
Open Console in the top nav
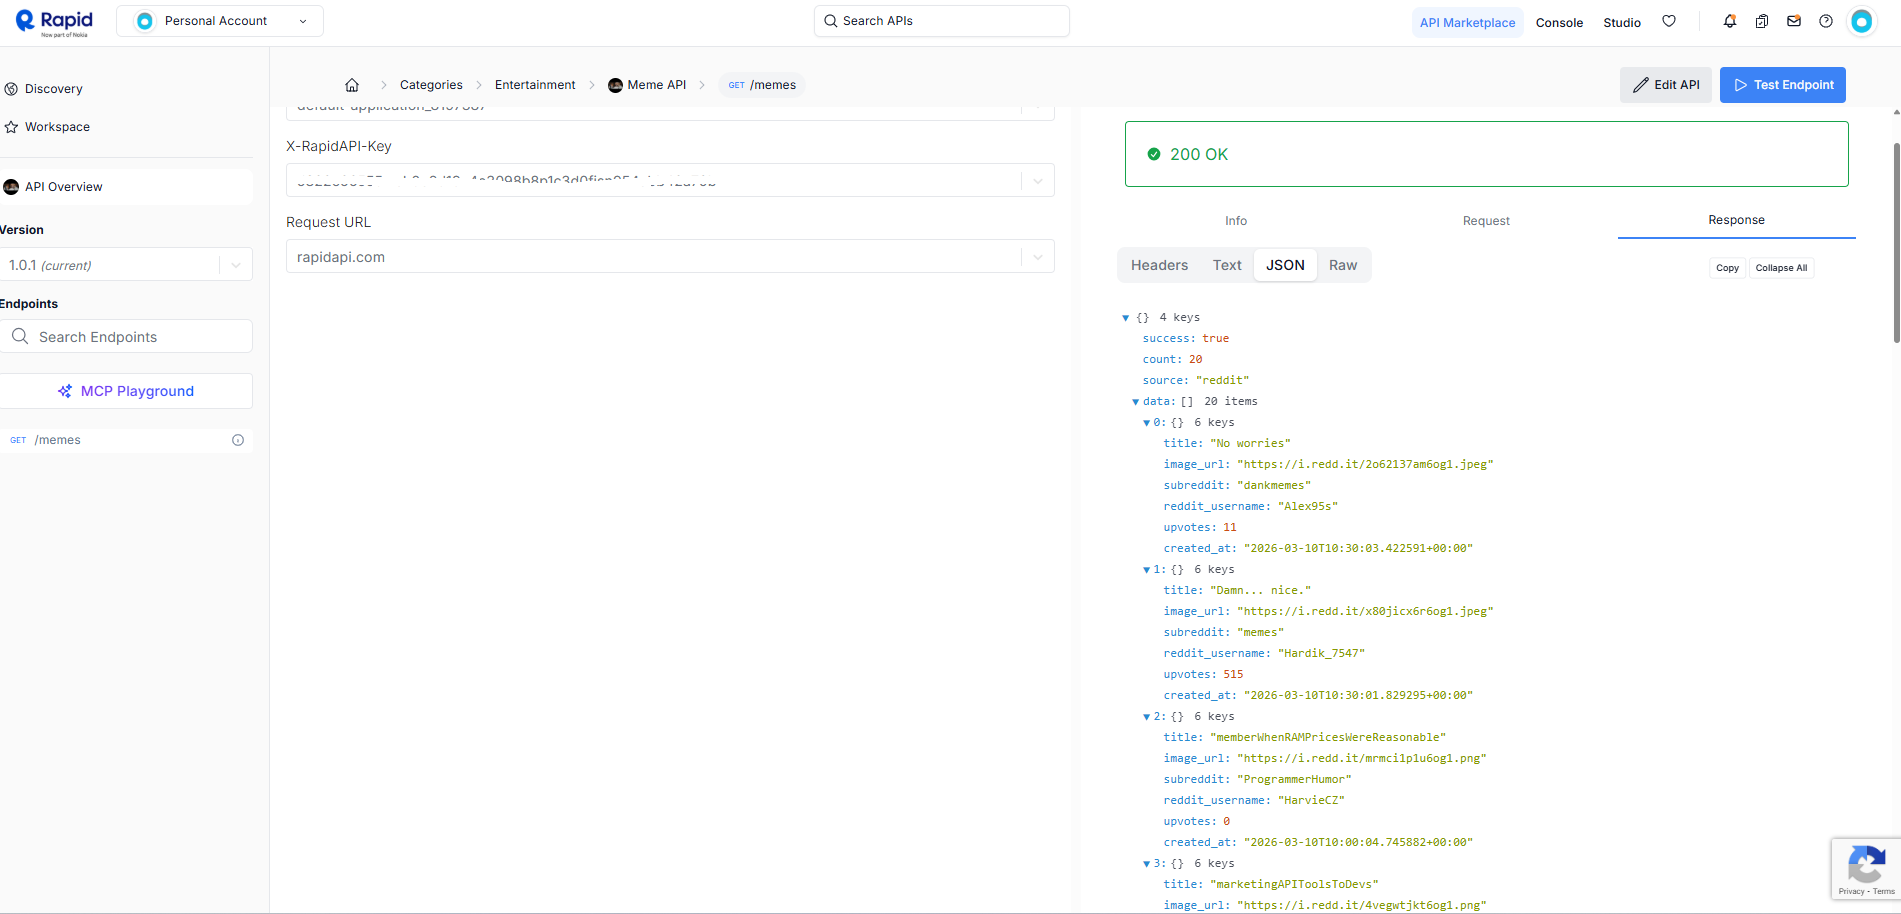click(1560, 22)
